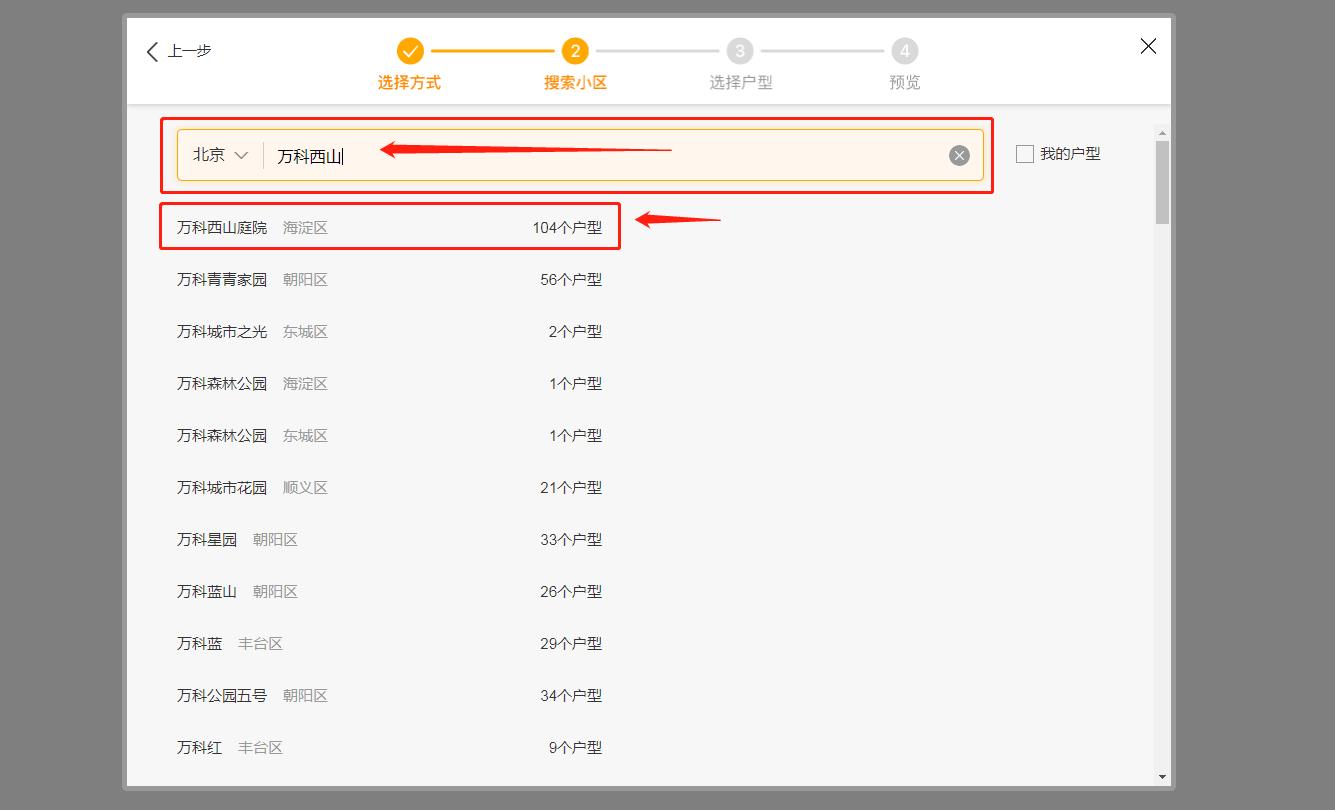1335x810 pixels.
Task: Clear the search text with the round X
Action: [x=959, y=155]
